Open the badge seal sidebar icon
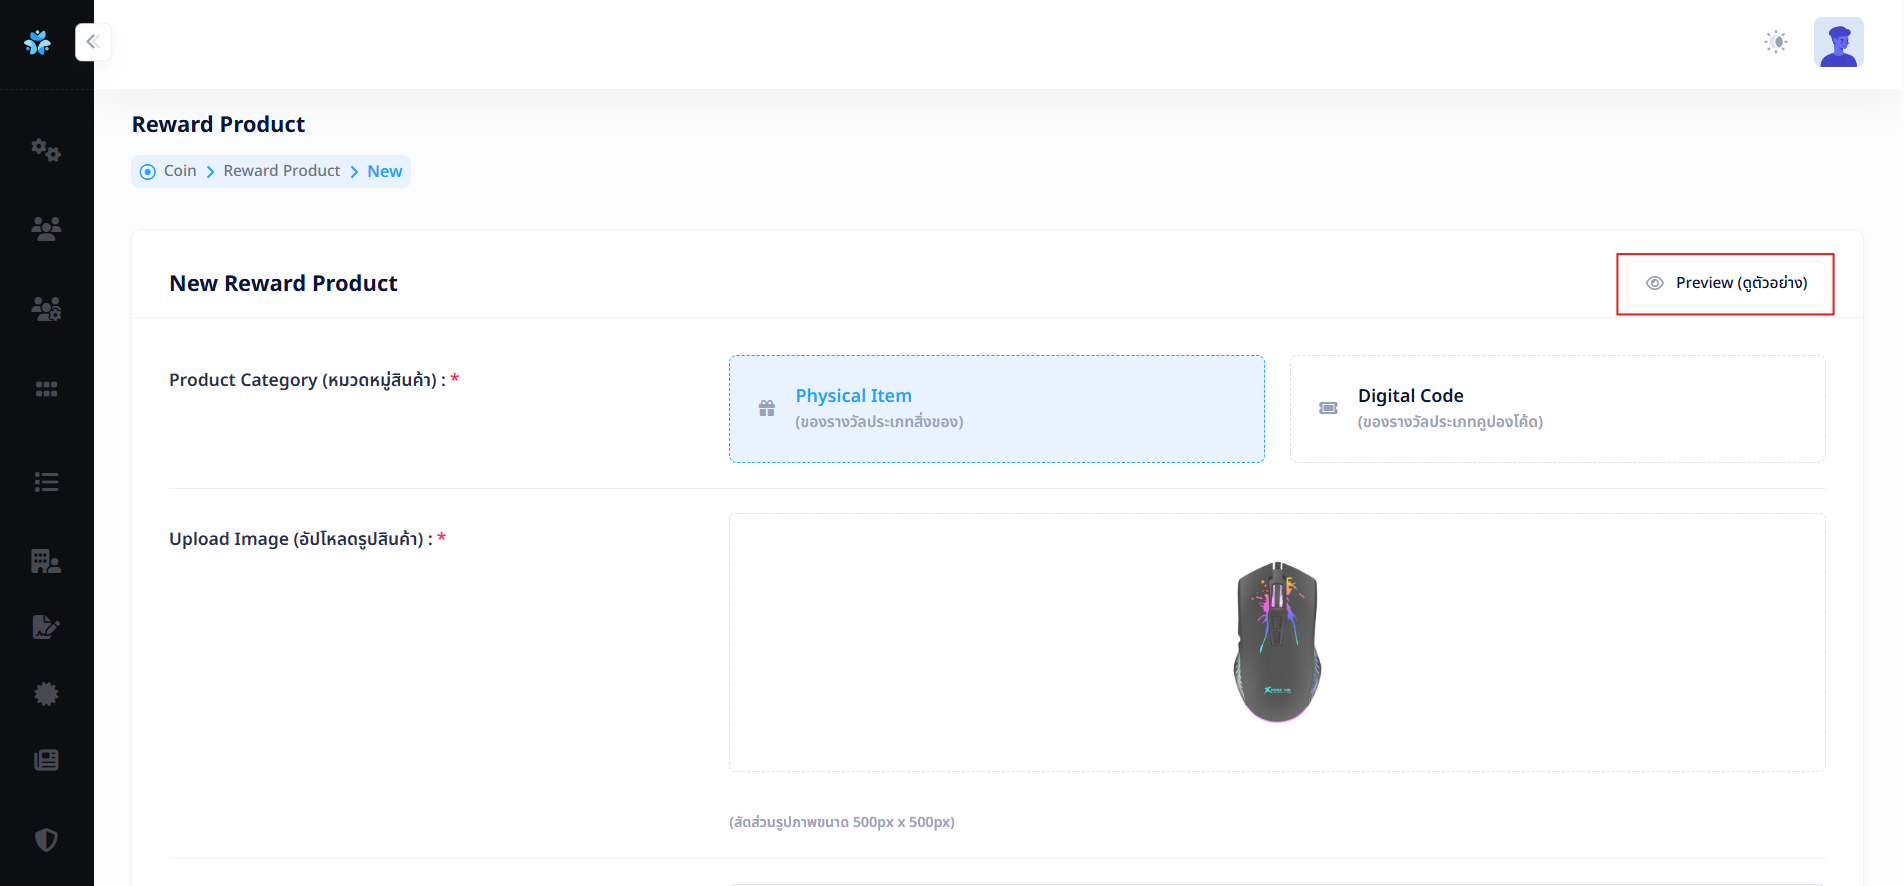The width and height of the screenshot is (1904, 886). [46, 694]
